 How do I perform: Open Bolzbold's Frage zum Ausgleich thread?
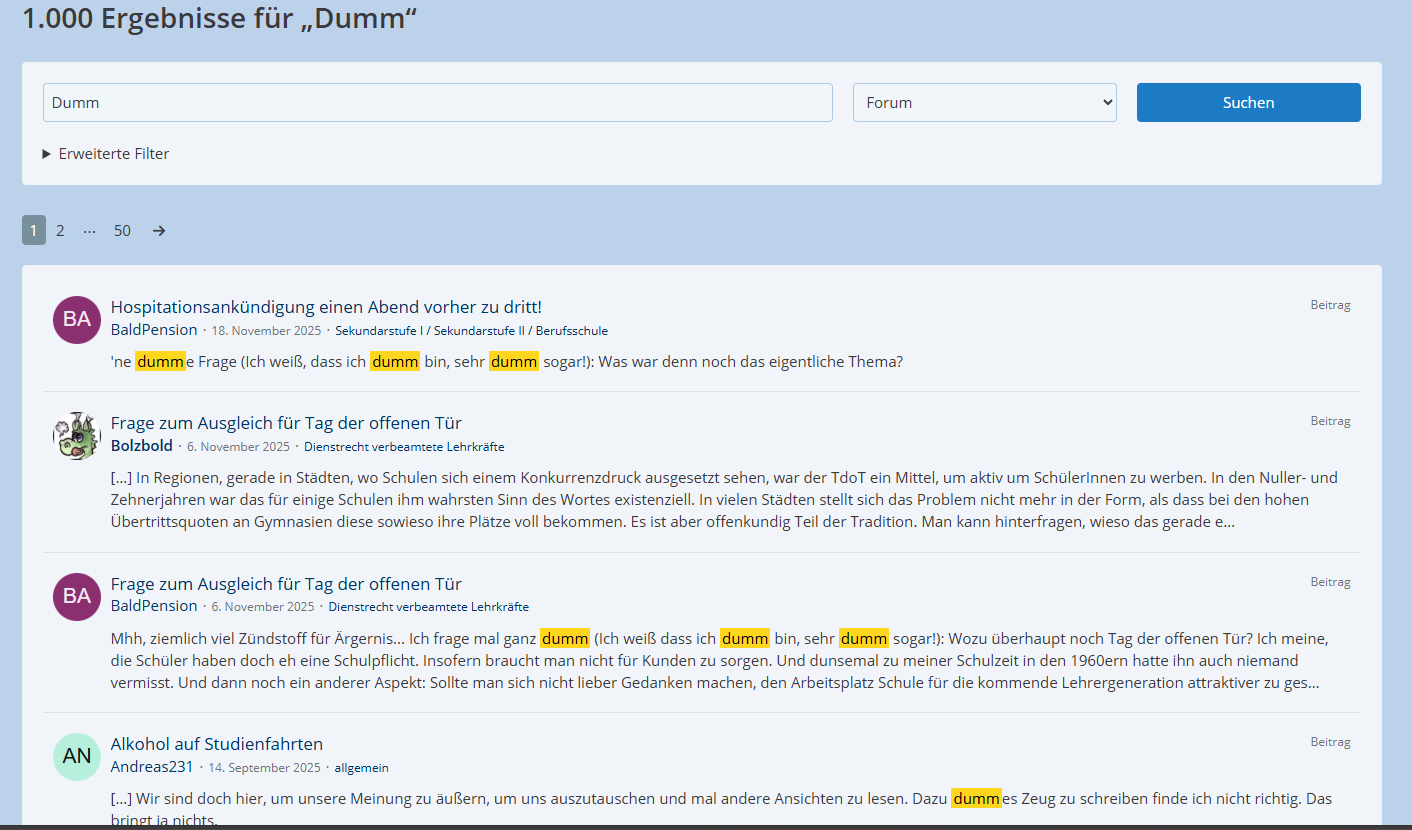coord(286,423)
